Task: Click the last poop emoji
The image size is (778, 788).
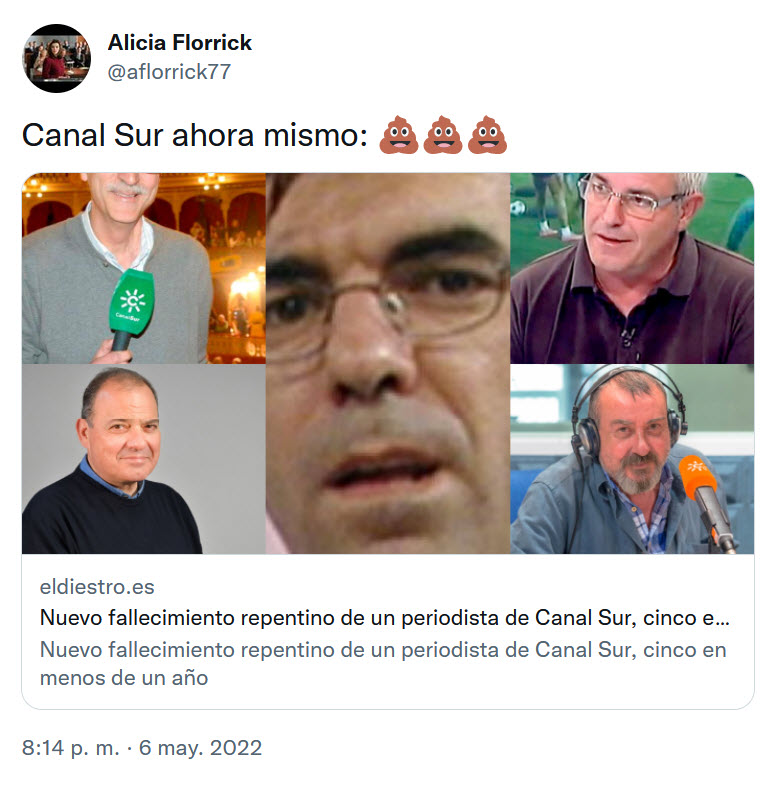Action: (487, 135)
